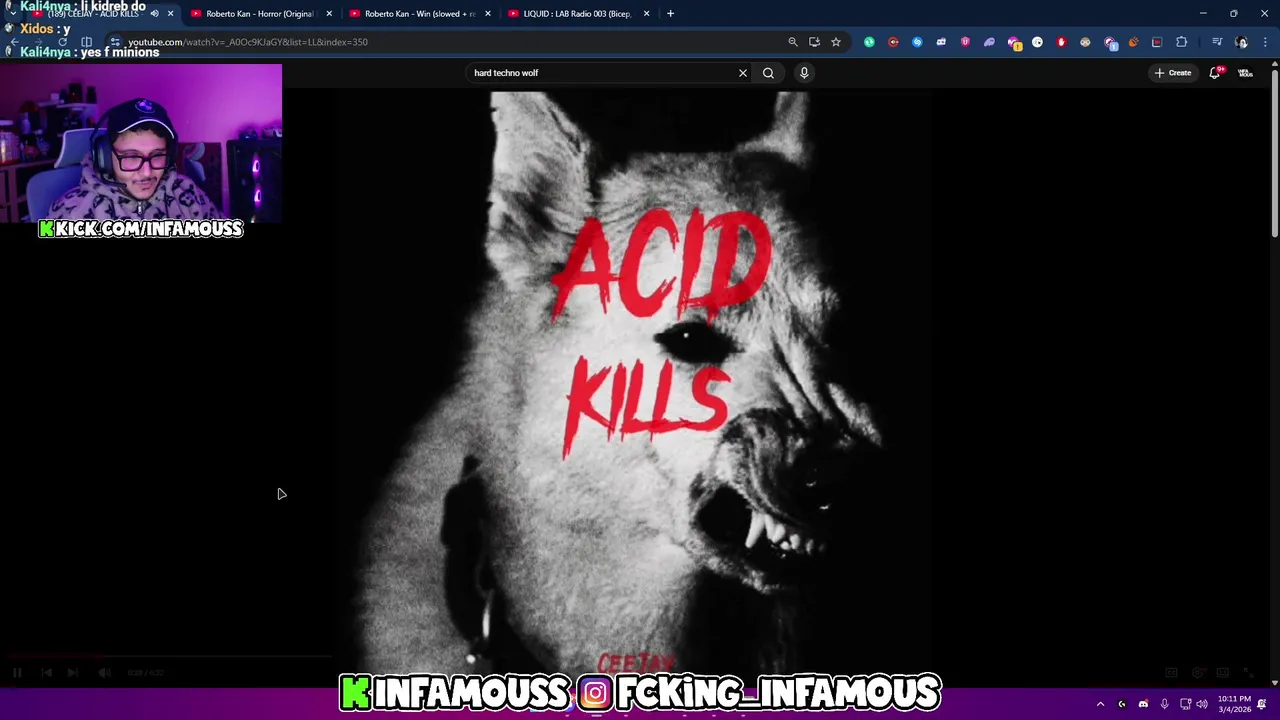
Task: Open the Shazam blue extension icon
Action: pyautogui.click(x=917, y=42)
